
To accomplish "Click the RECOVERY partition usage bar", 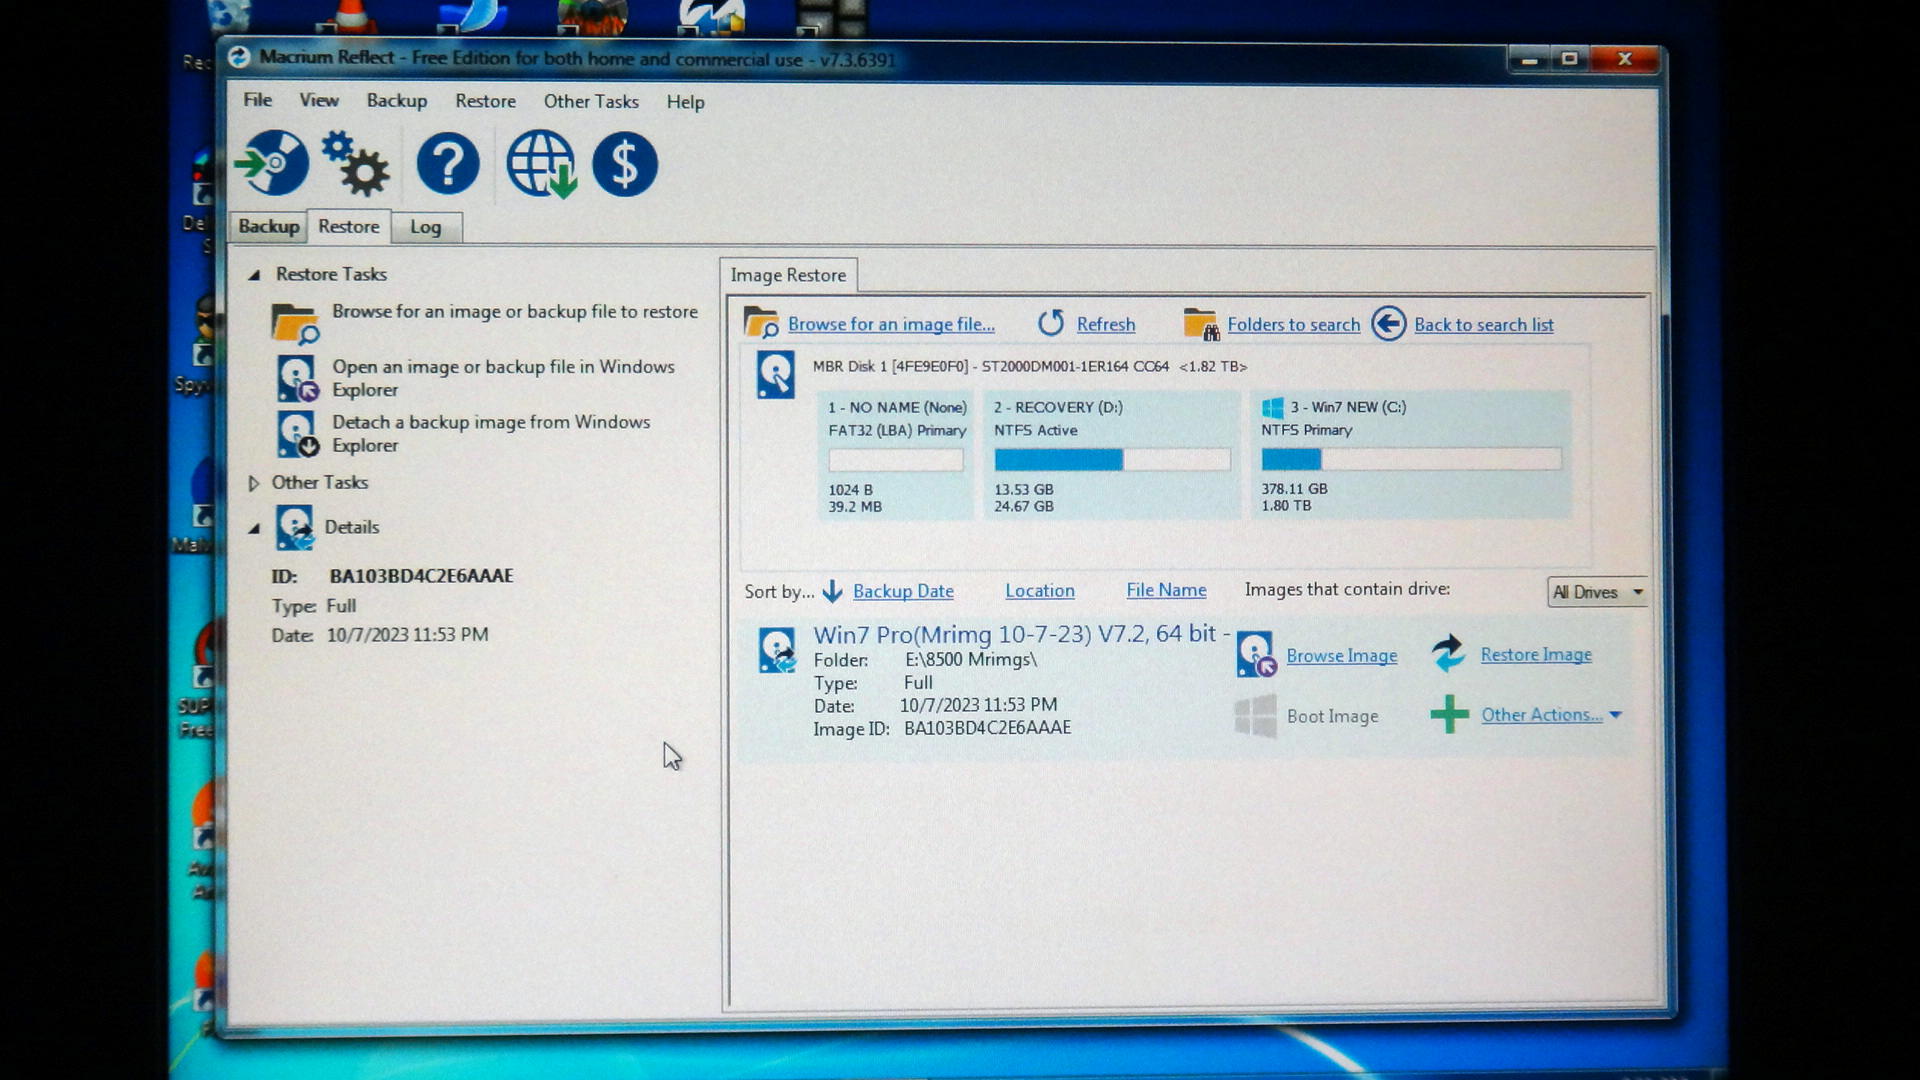I will [1112, 459].
